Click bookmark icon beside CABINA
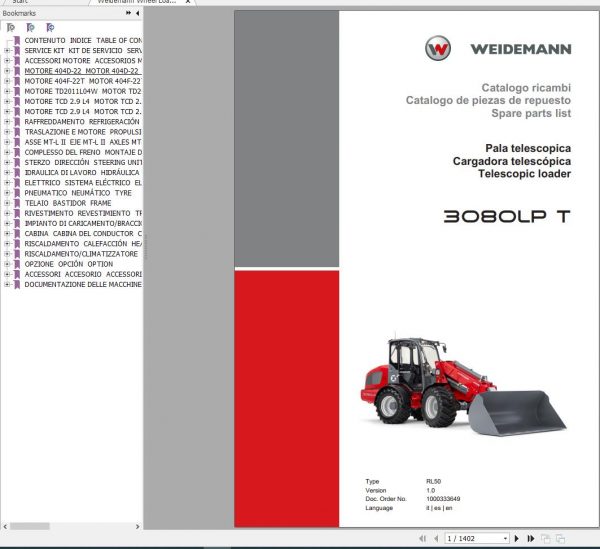The height and width of the screenshot is (549, 600). (x=17, y=233)
